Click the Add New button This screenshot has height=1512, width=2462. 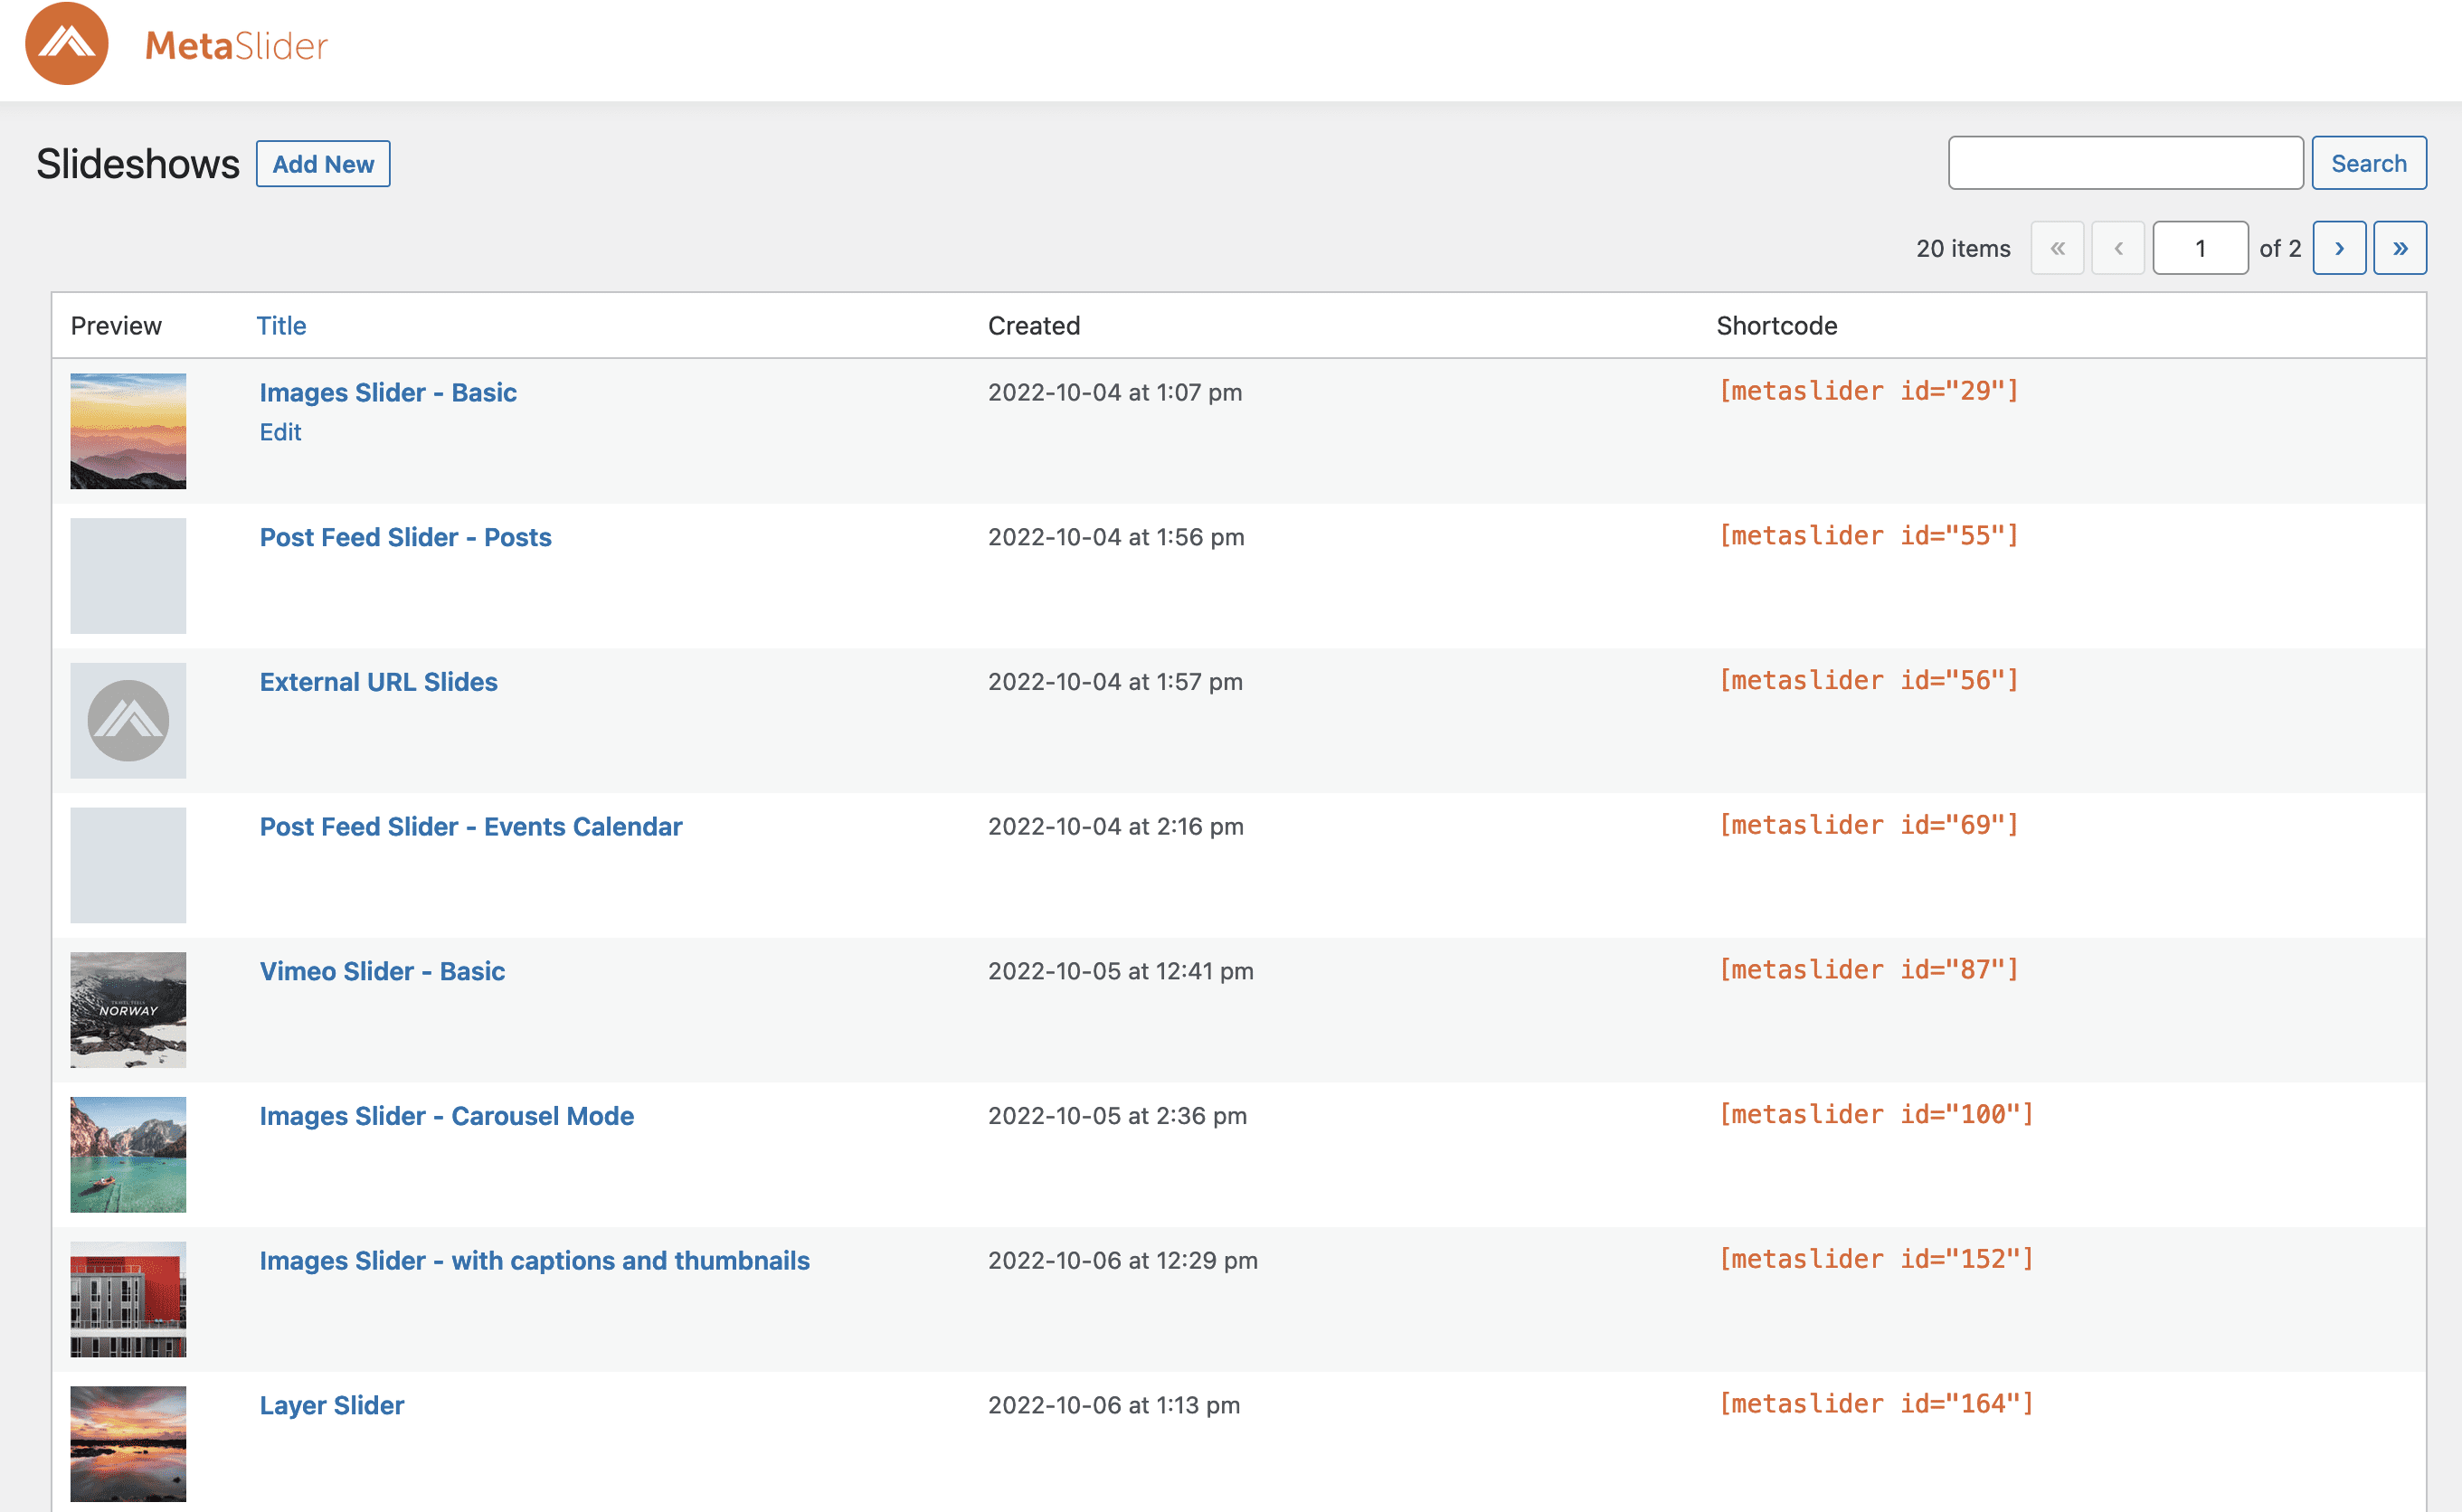coord(323,164)
